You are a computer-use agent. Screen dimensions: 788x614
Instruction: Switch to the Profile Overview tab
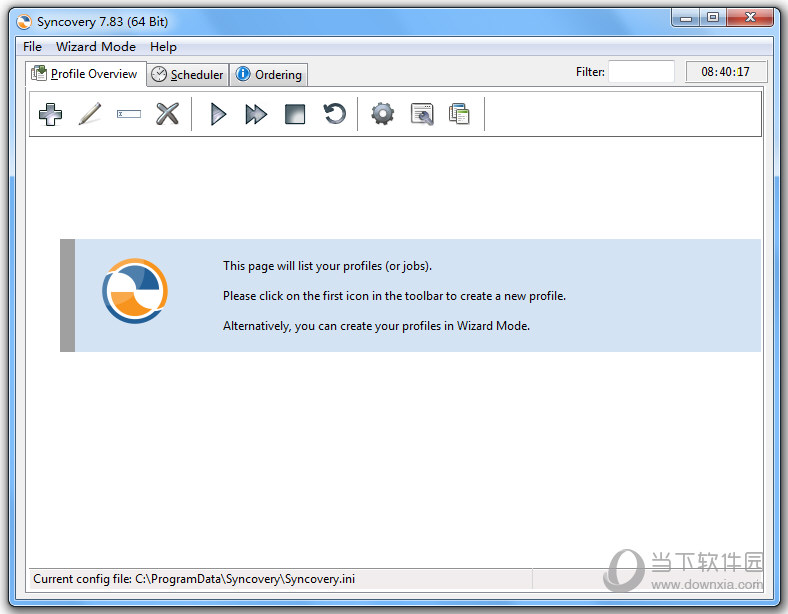click(x=85, y=74)
